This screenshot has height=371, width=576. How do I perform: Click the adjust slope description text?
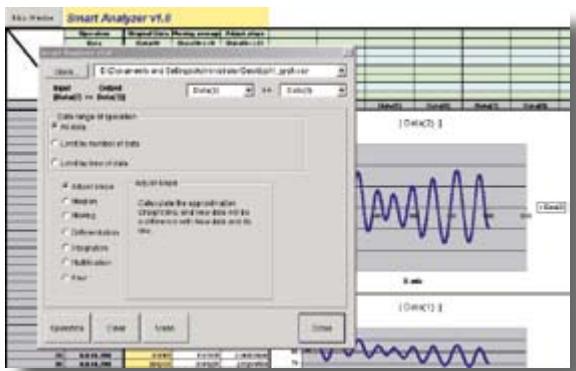[195, 217]
